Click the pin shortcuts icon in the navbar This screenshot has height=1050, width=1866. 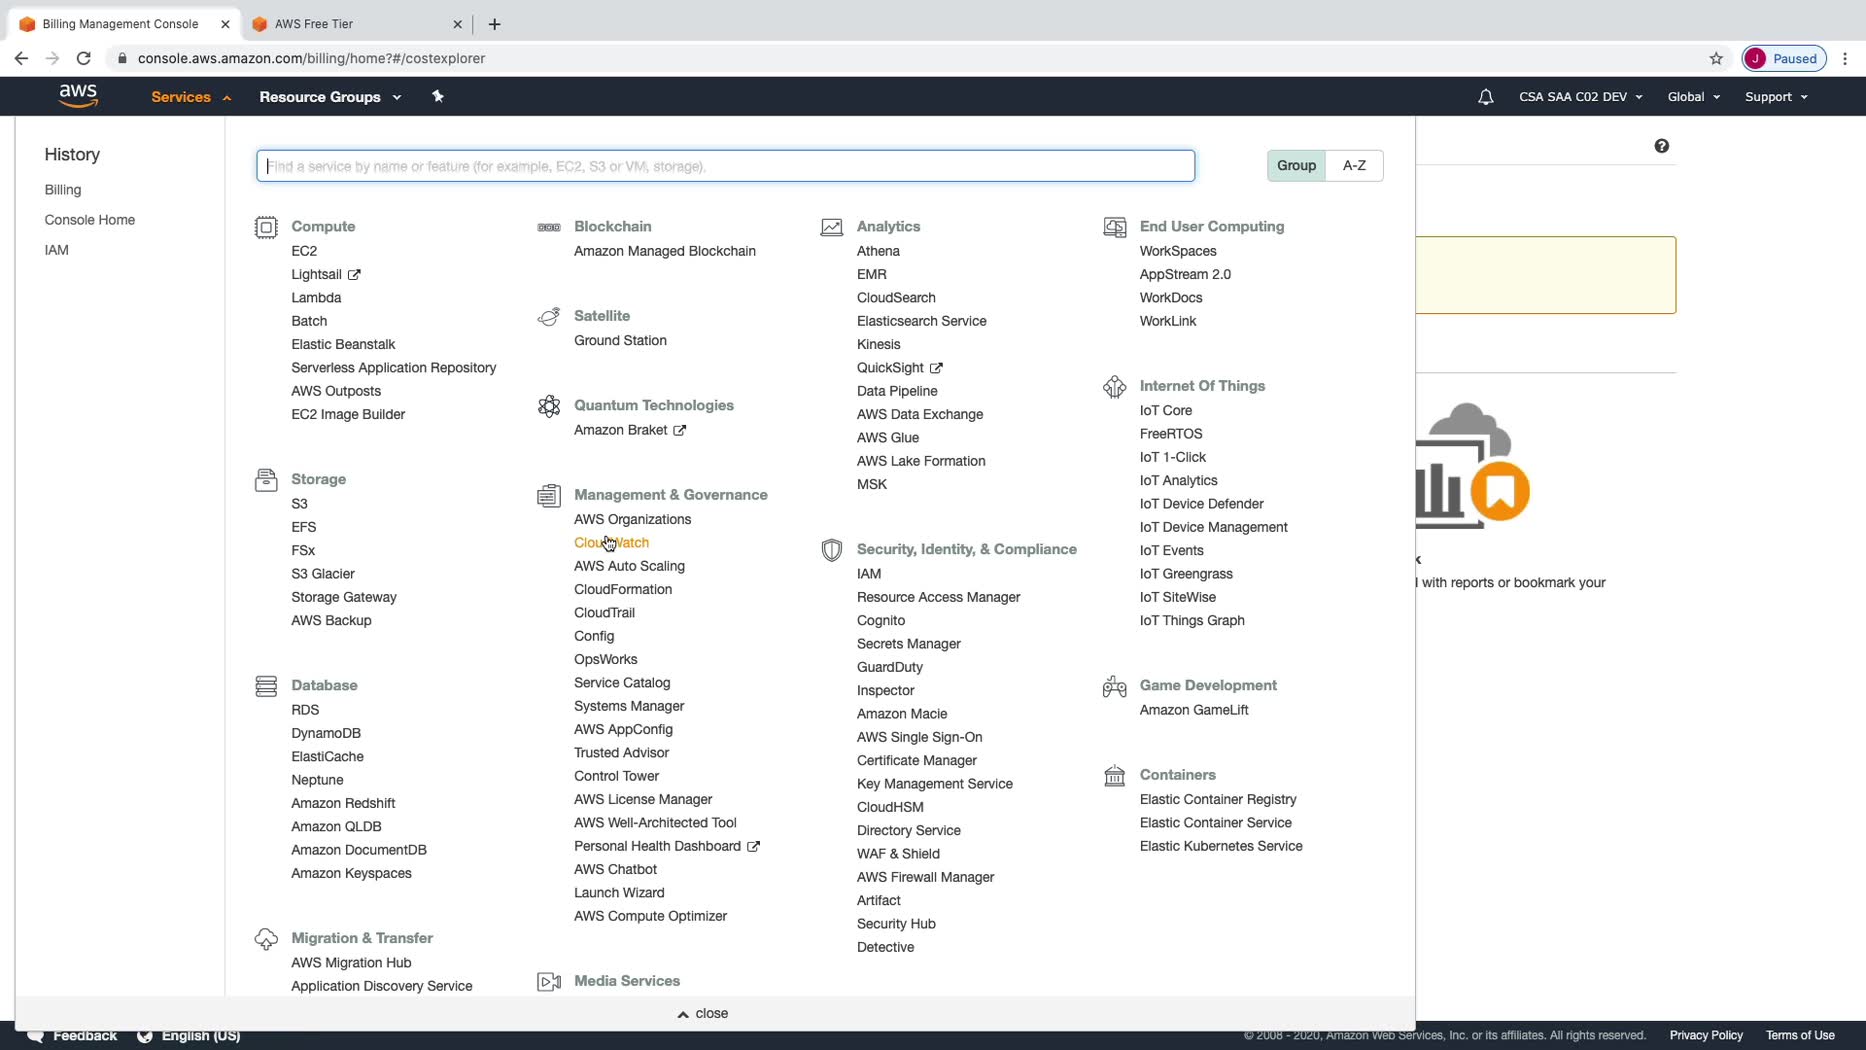tap(437, 96)
